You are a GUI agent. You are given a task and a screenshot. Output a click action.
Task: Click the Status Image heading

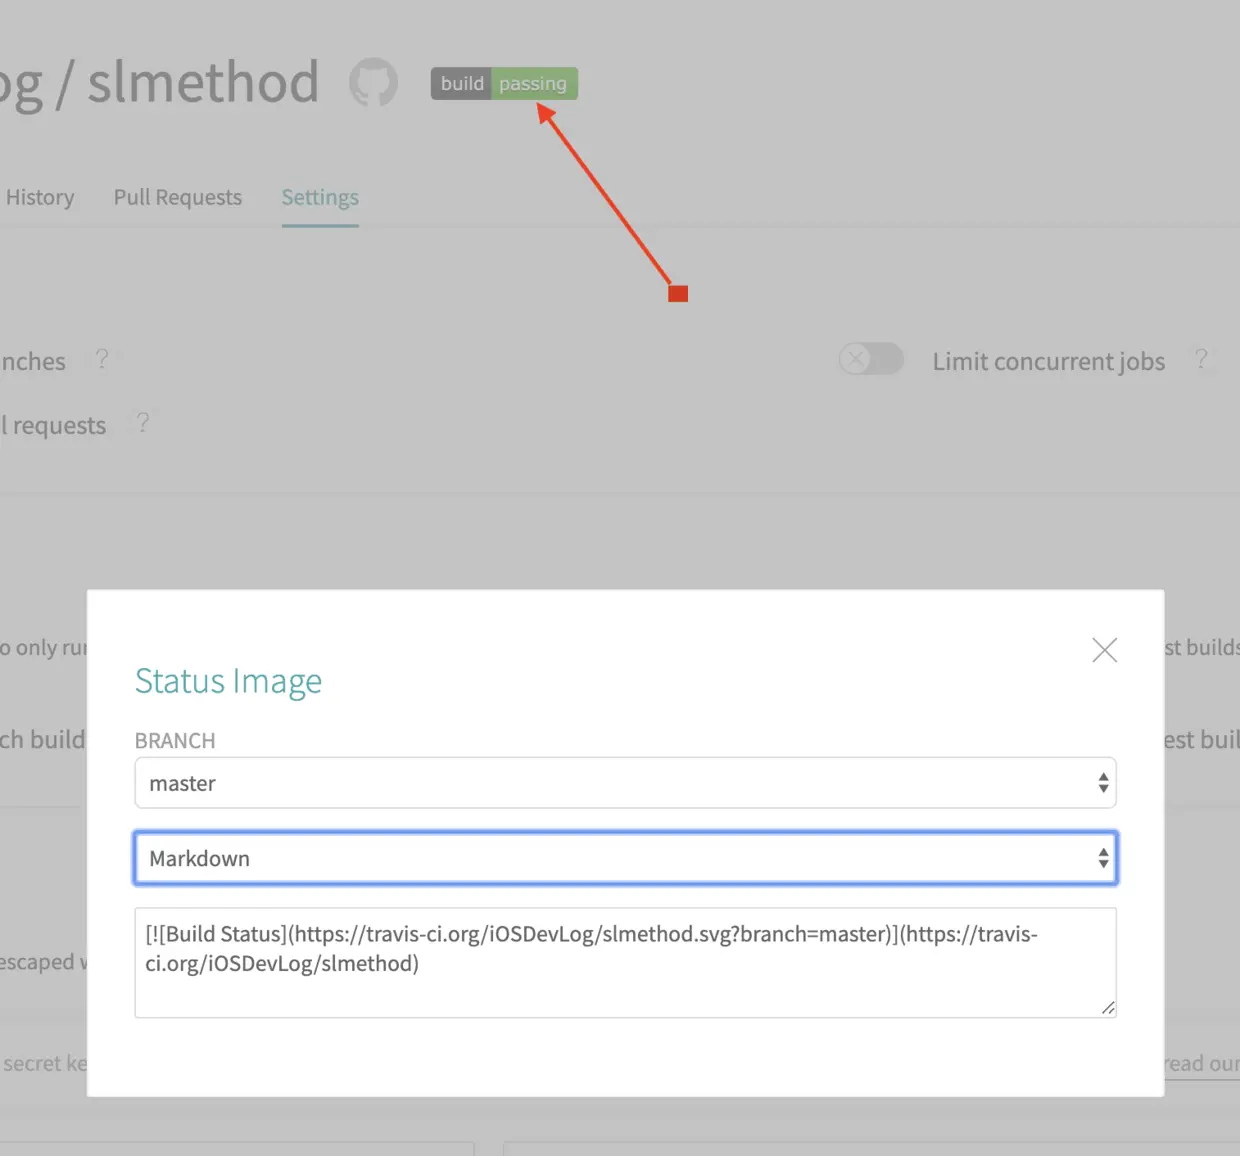(x=228, y=681)
